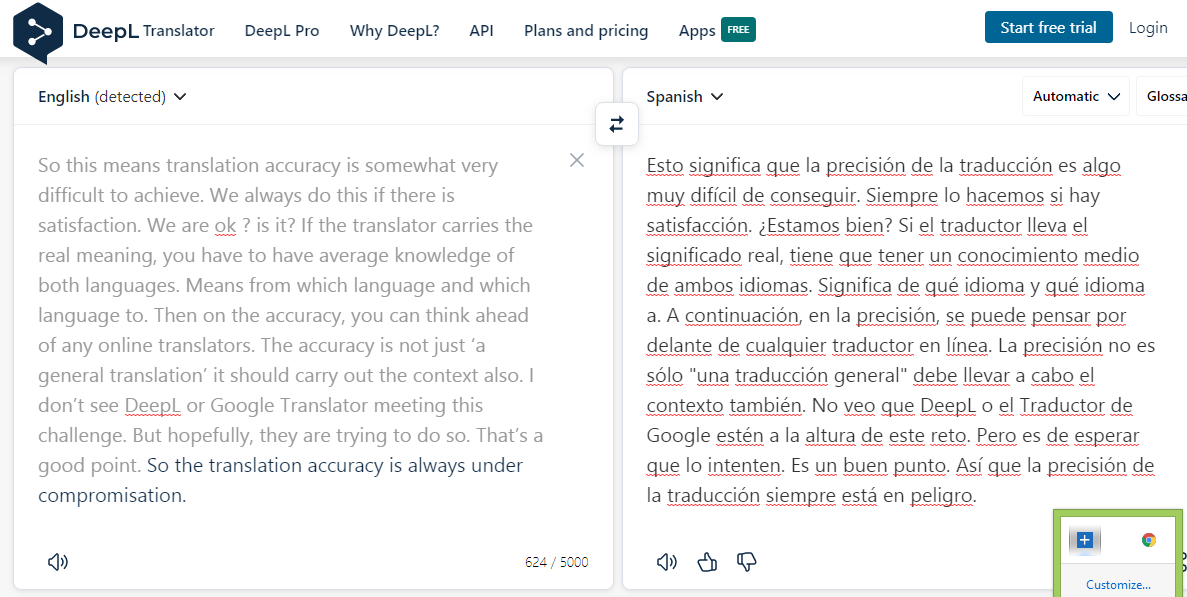The height and width of the screenshot is (597, 1187).
Task: Click the DeepL logo icon
Action: (x=38, y=33)
